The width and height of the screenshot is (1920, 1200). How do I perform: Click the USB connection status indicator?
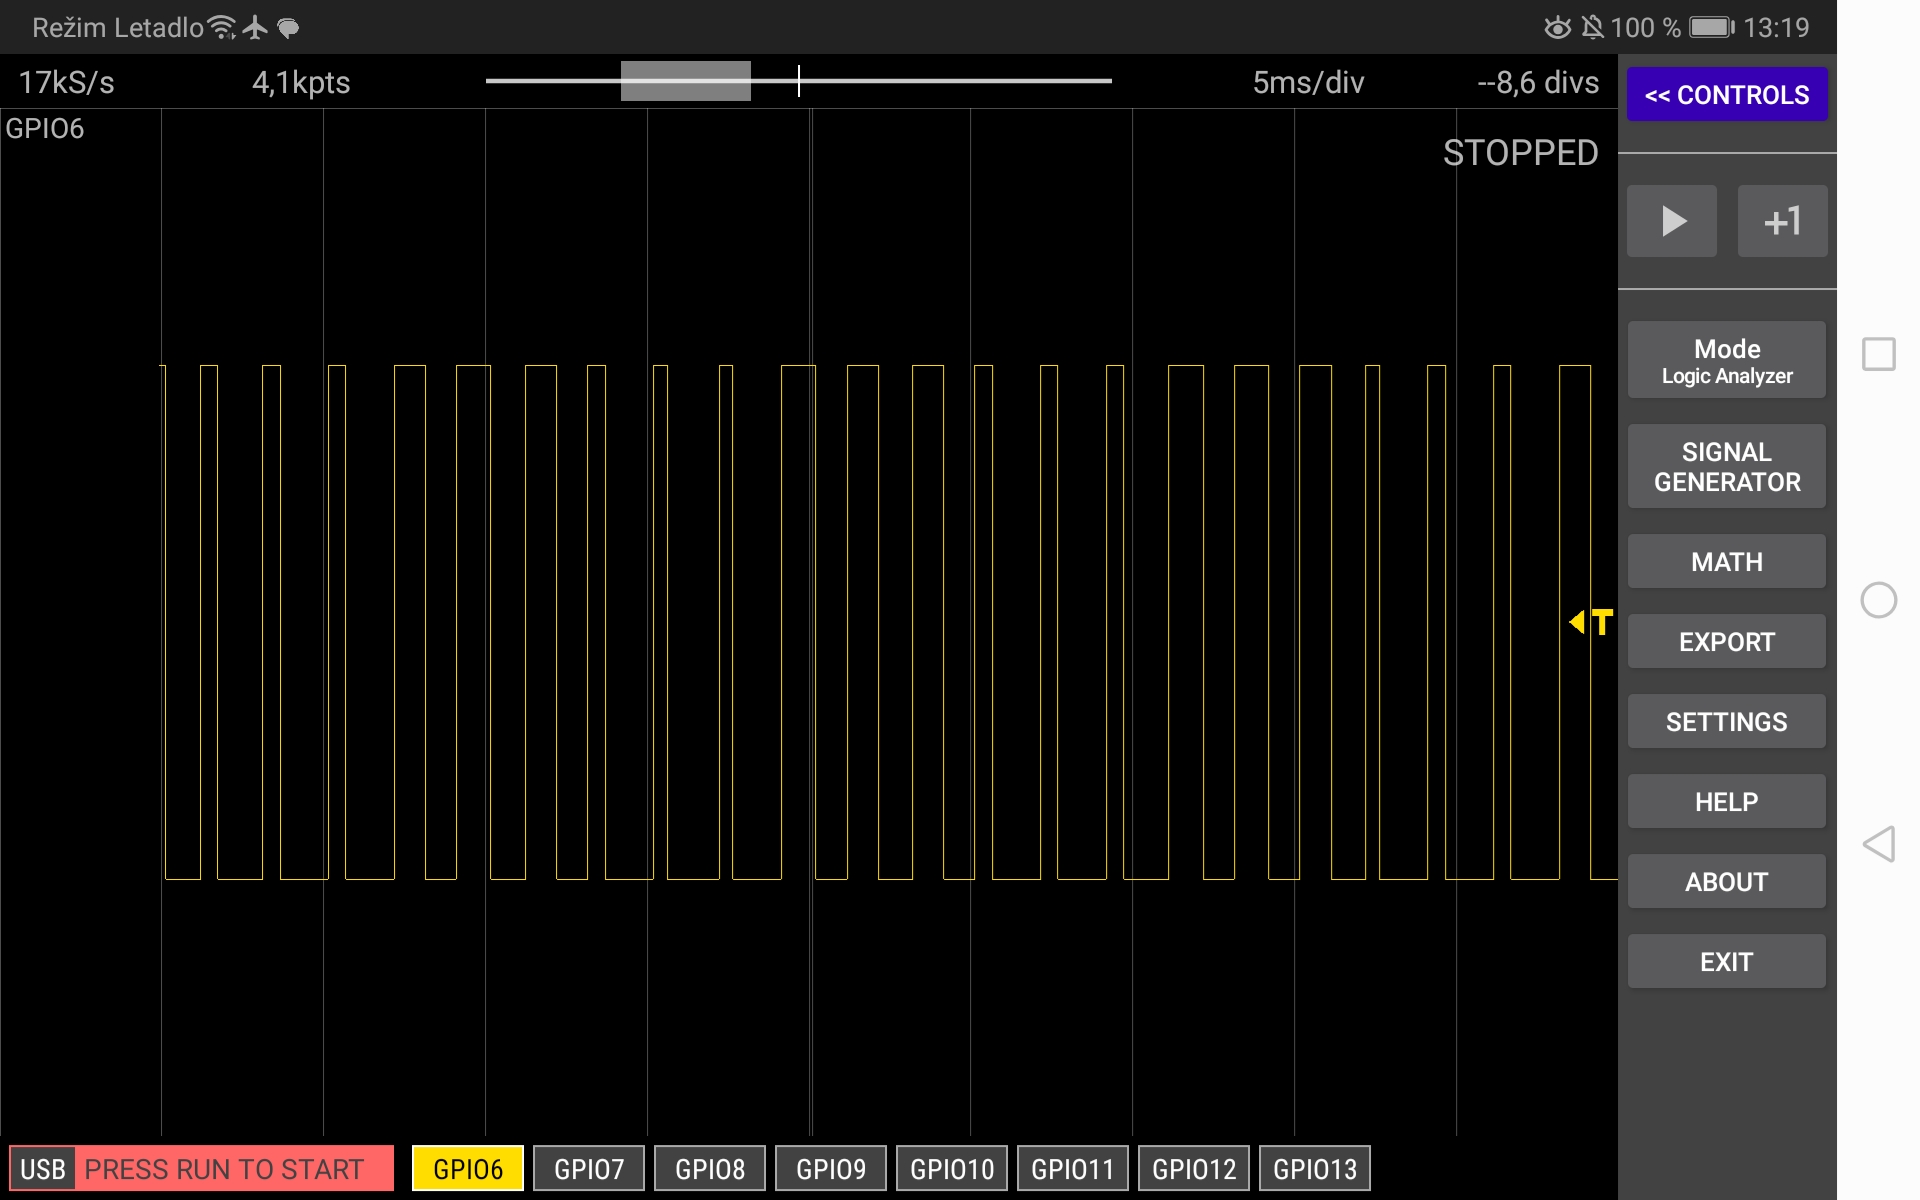(42, 1168)
